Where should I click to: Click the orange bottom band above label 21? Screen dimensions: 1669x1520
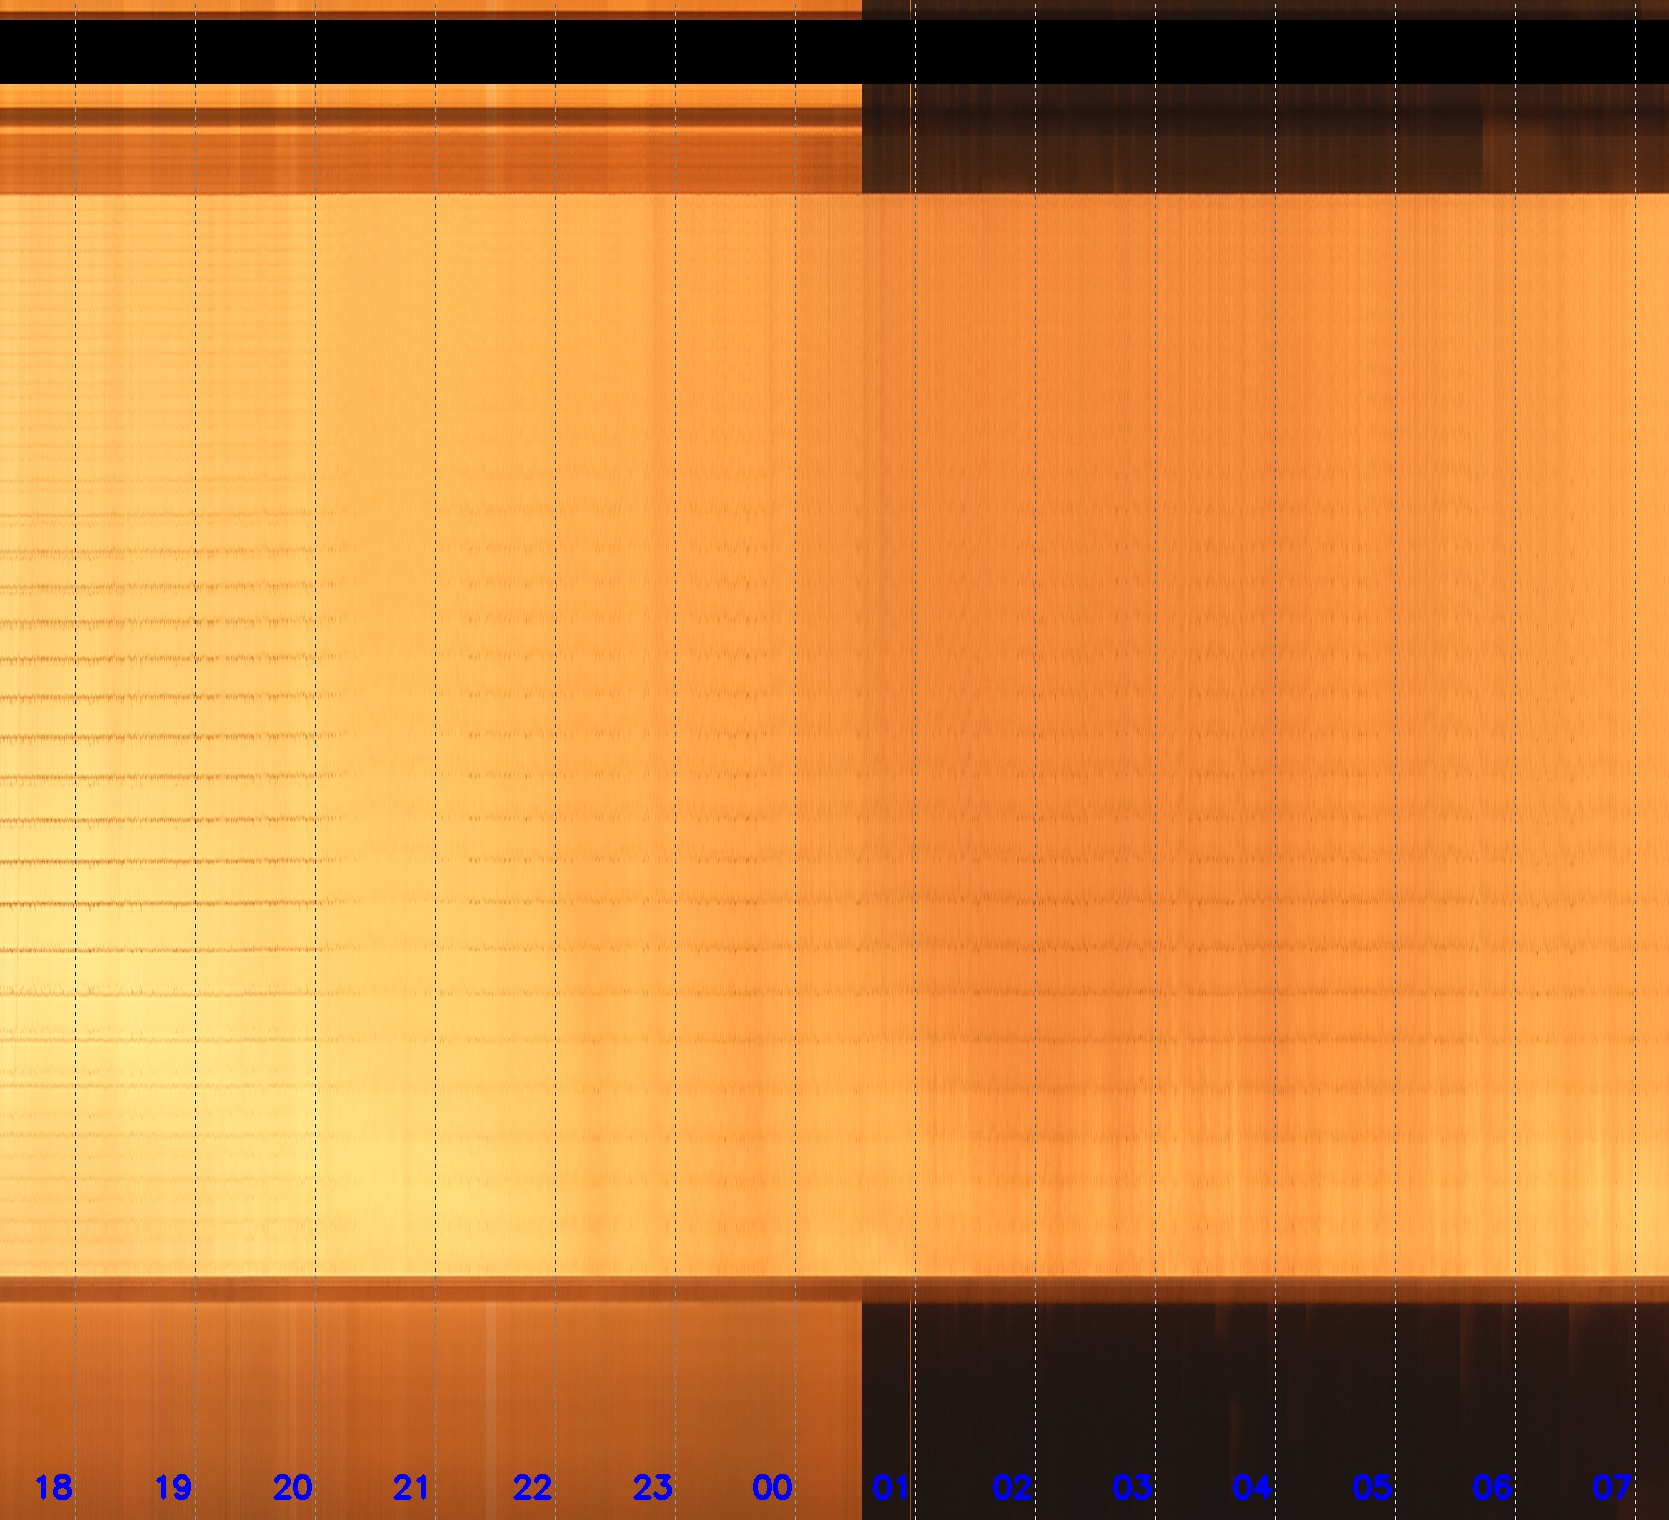[x=411, y=1380]
